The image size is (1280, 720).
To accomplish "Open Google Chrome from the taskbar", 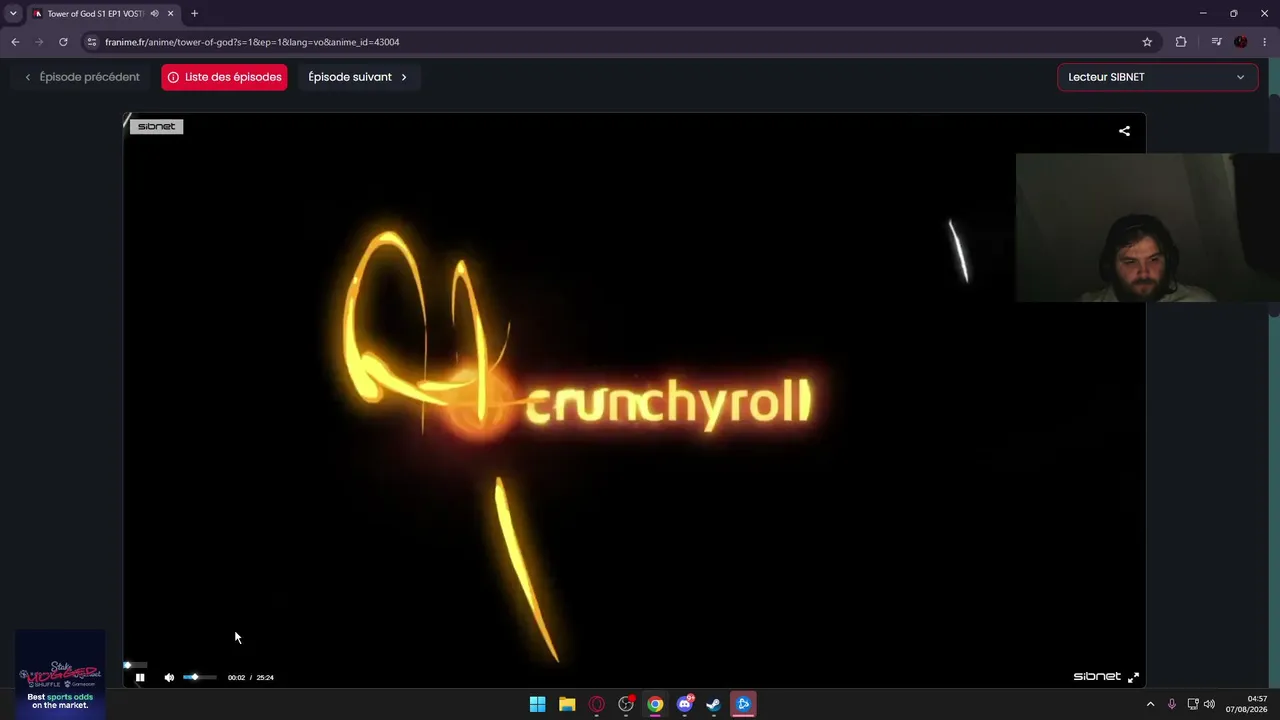I will coord(655,704).
